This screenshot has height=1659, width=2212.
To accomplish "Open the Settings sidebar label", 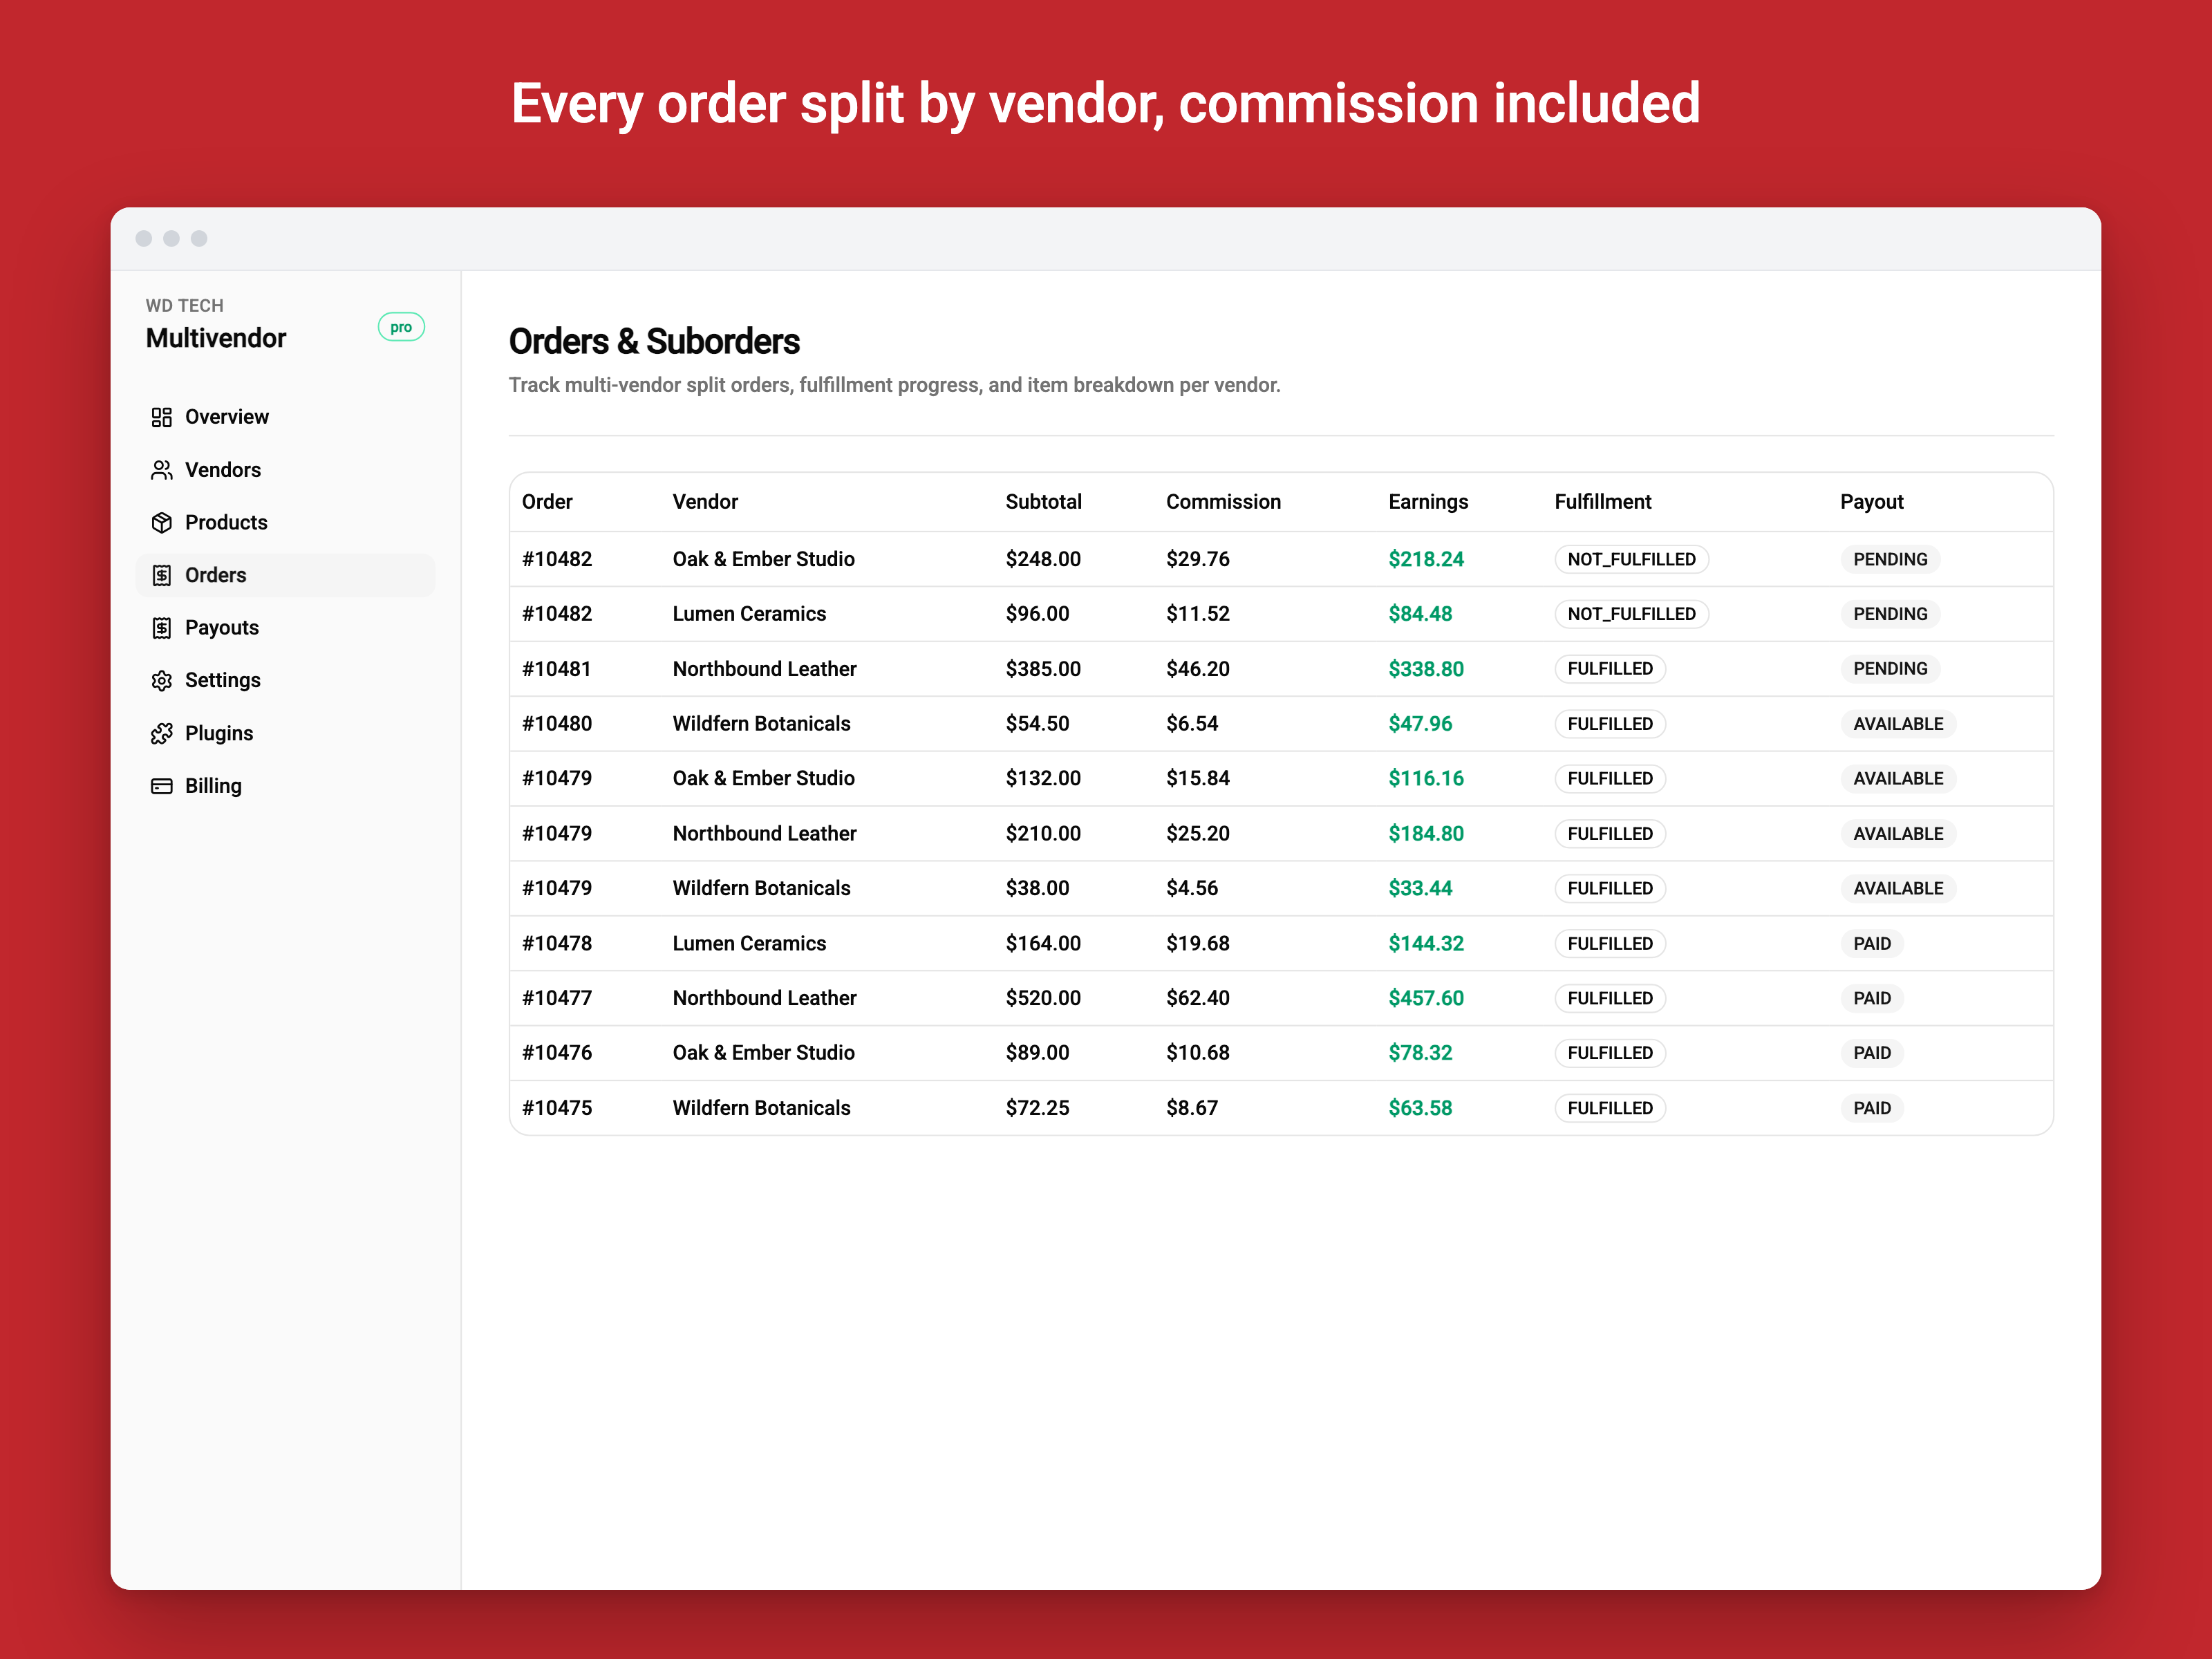I will pos(223,680).
